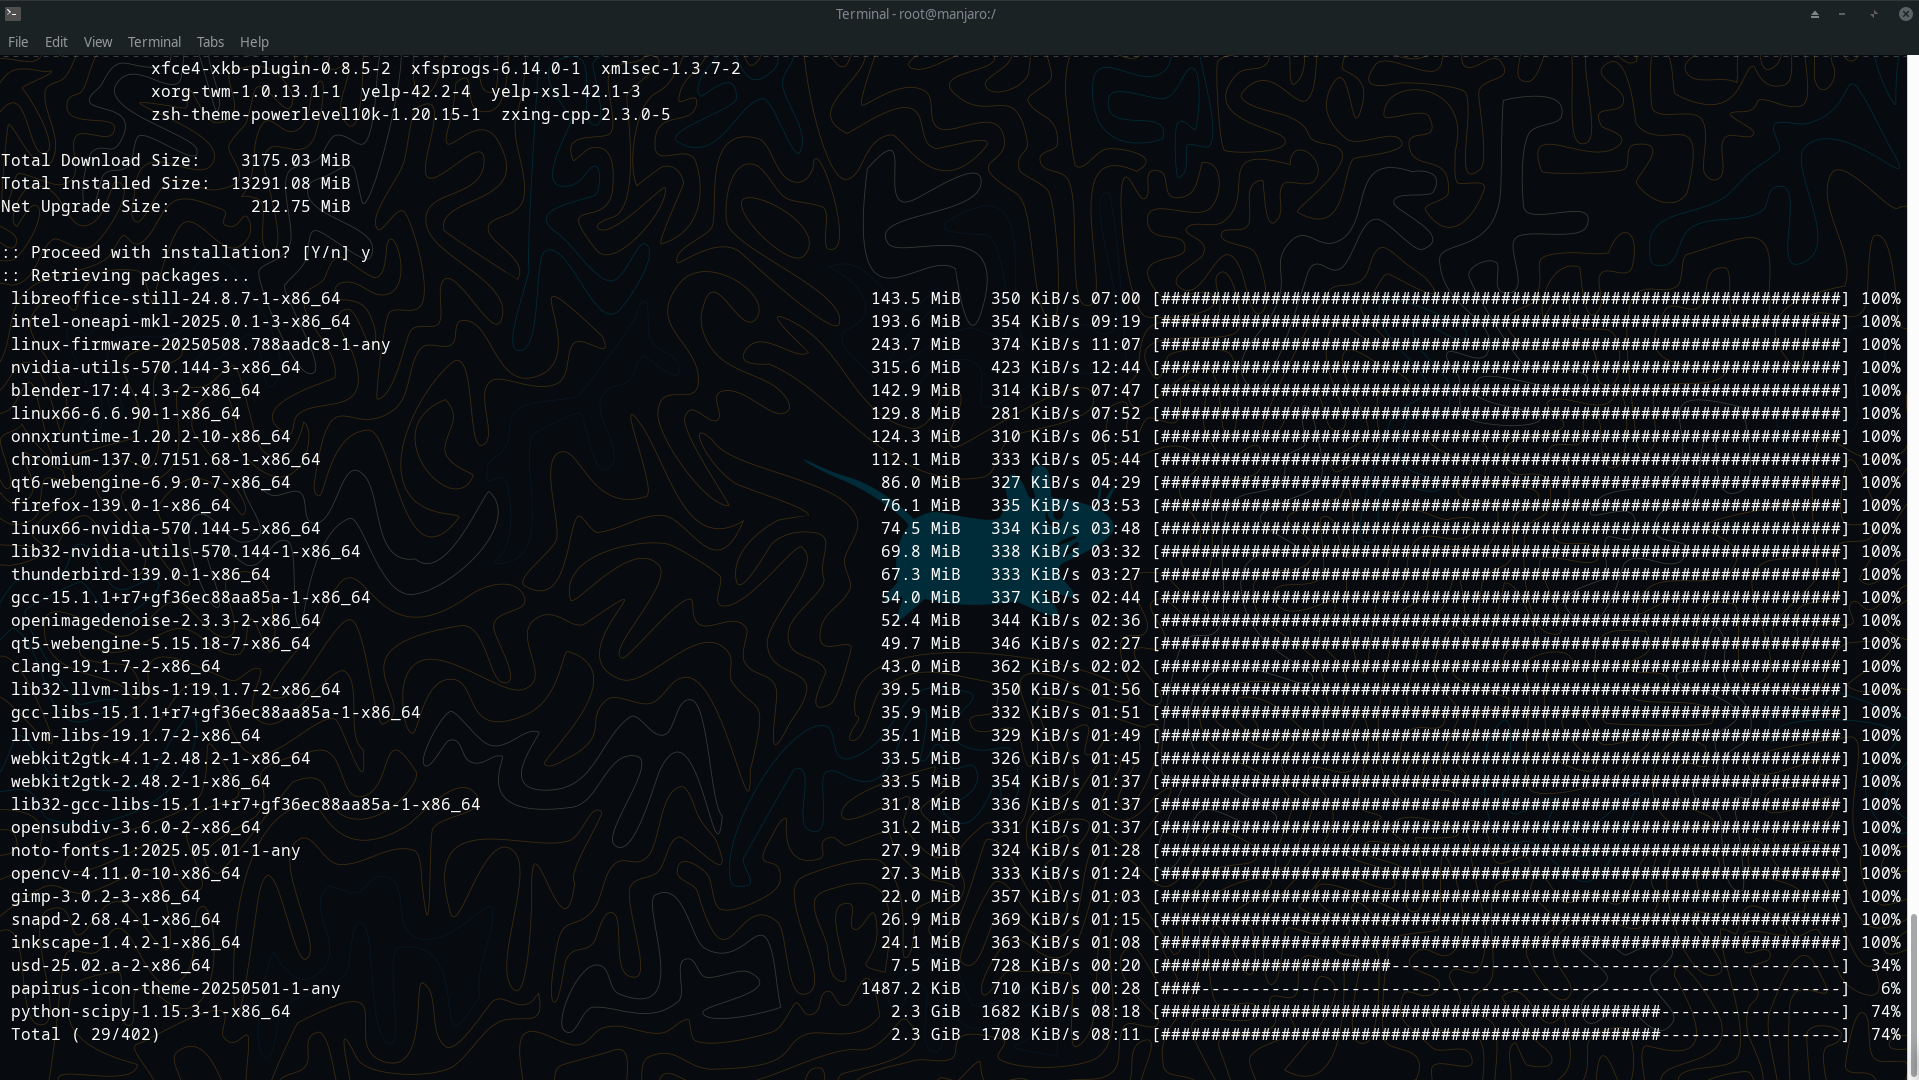Click the Total ( 29/402 ) summary line
Viewport: 1919px width, 1080px height.
(83, 1034)
